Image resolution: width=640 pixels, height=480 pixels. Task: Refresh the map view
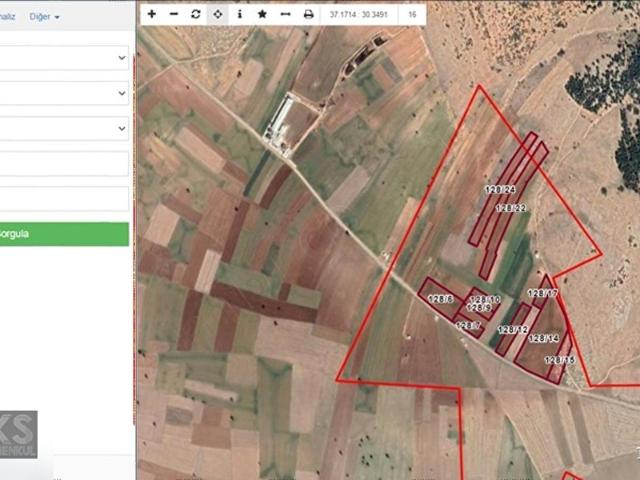click(196, 14)
